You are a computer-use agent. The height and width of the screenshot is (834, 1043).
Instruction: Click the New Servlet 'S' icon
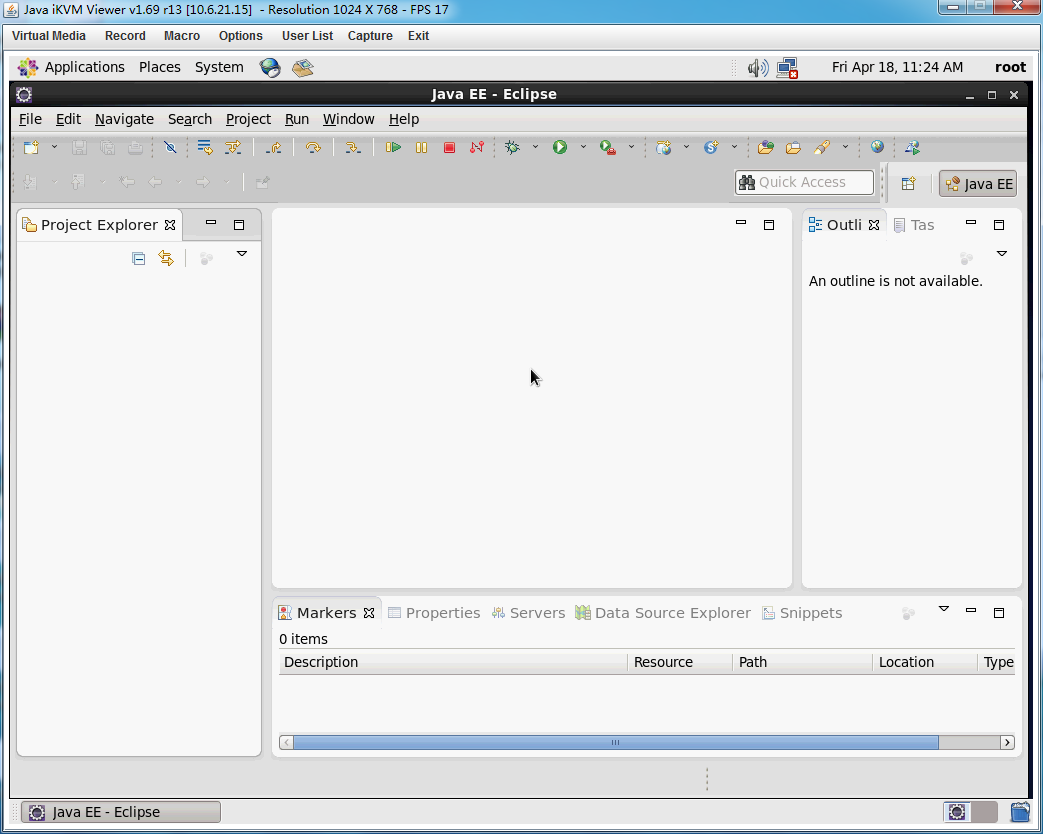click(x=711, y=148)
